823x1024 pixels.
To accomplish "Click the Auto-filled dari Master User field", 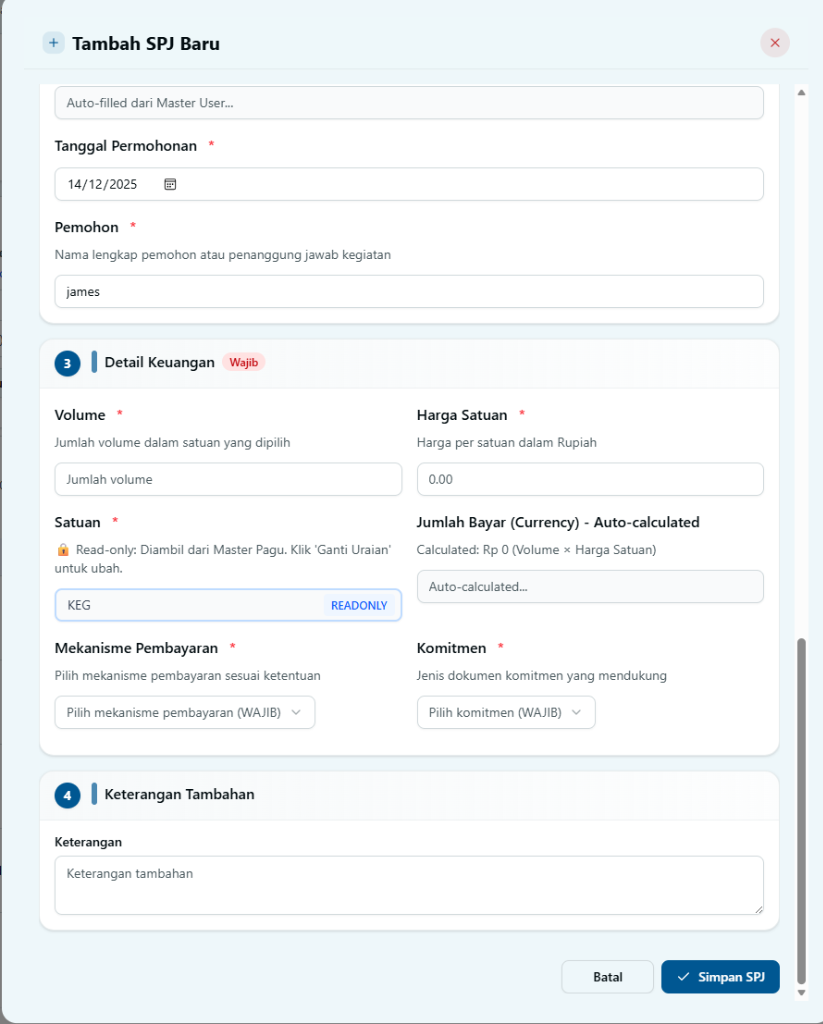I will [408, 103].
